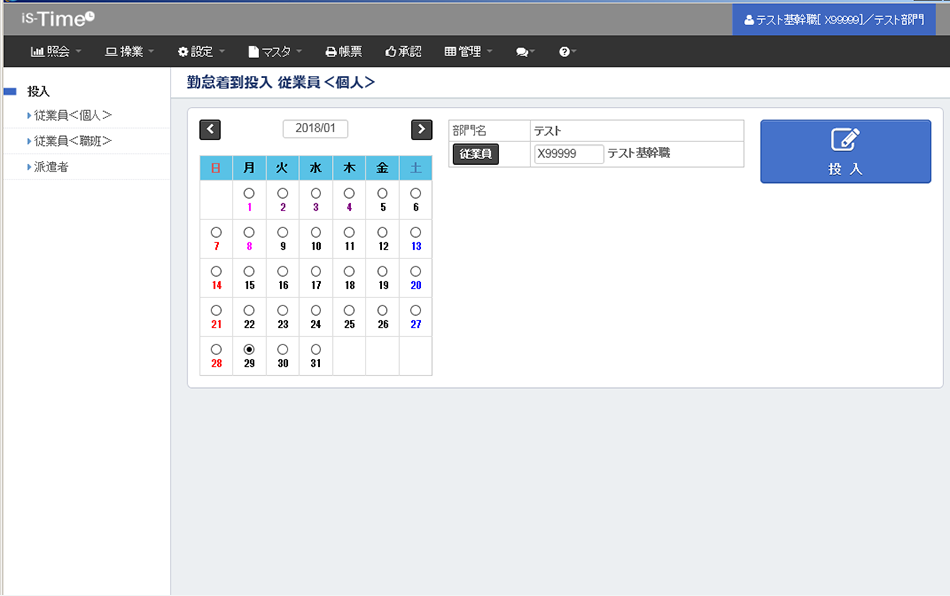Select the radio button for day 7

coord(216,233)
